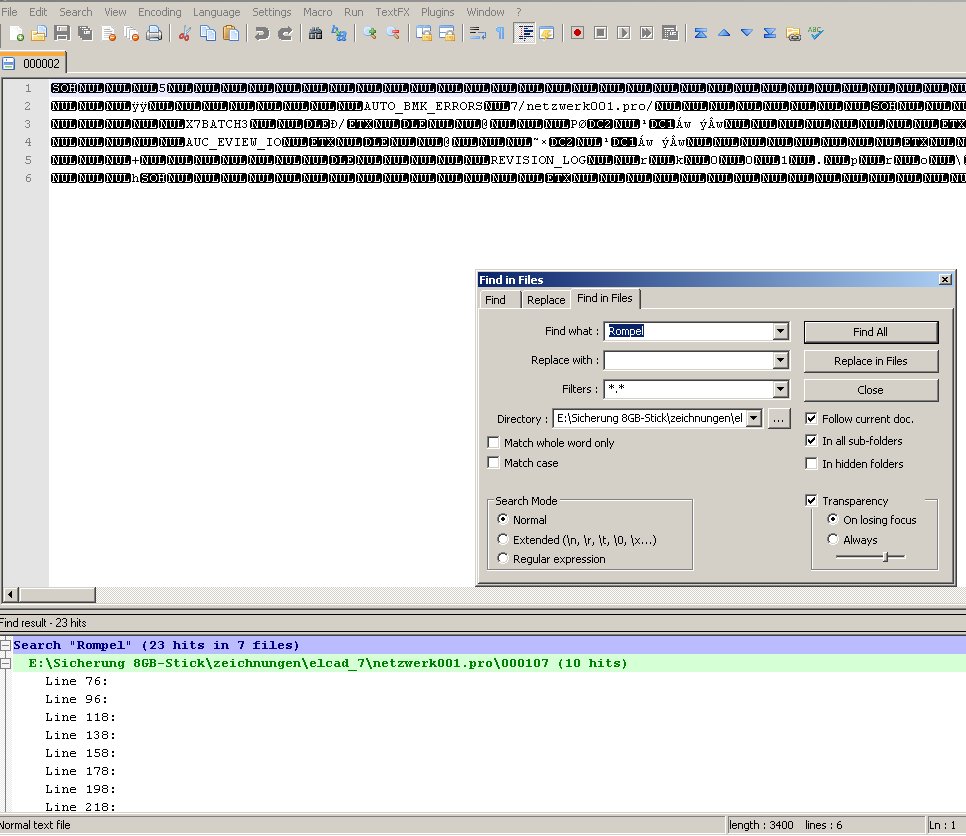Select On losing focus transparency option

point(833,519)
